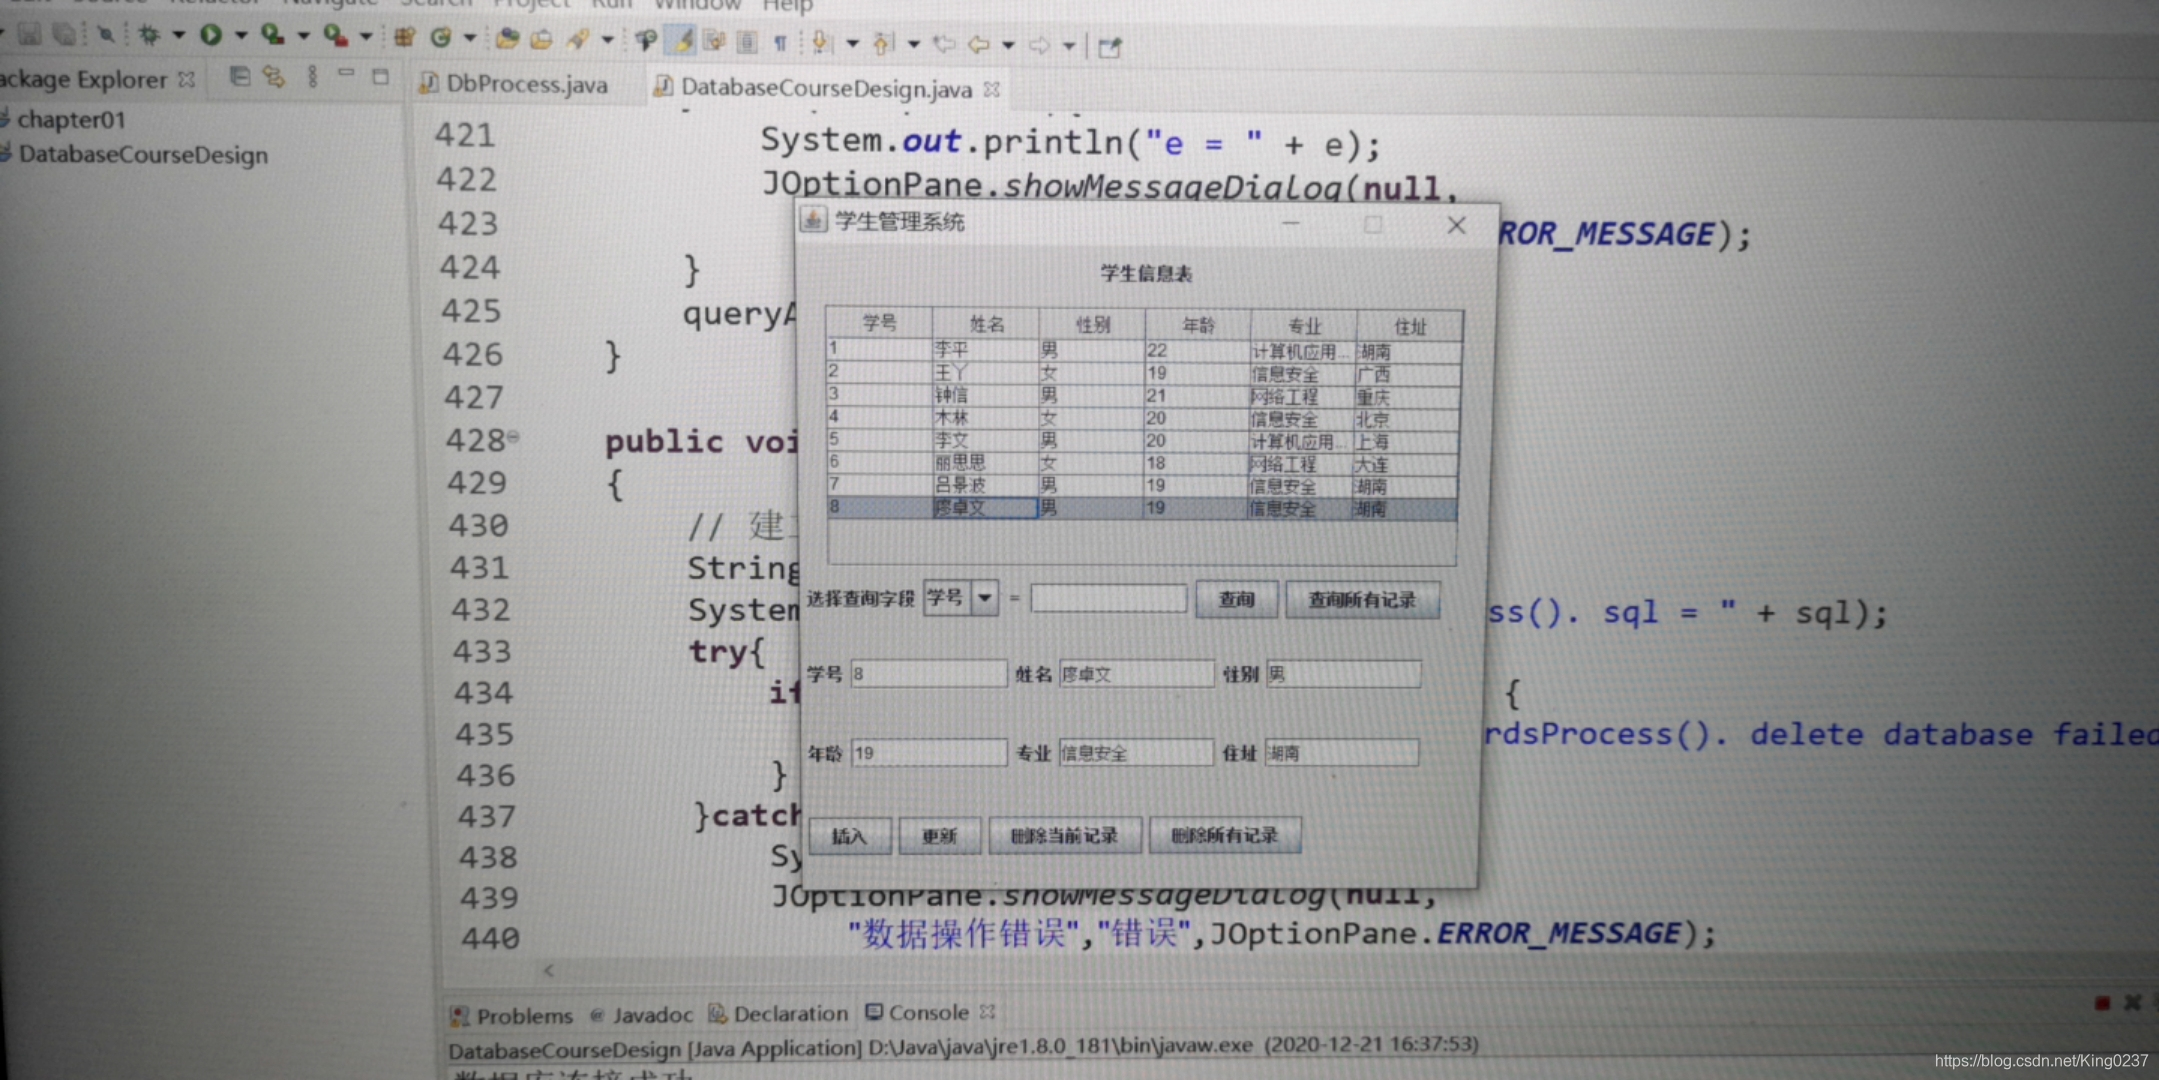
Task: Close the DatabaseCourseDesign.java editor tab
Action: pos(991,90)
